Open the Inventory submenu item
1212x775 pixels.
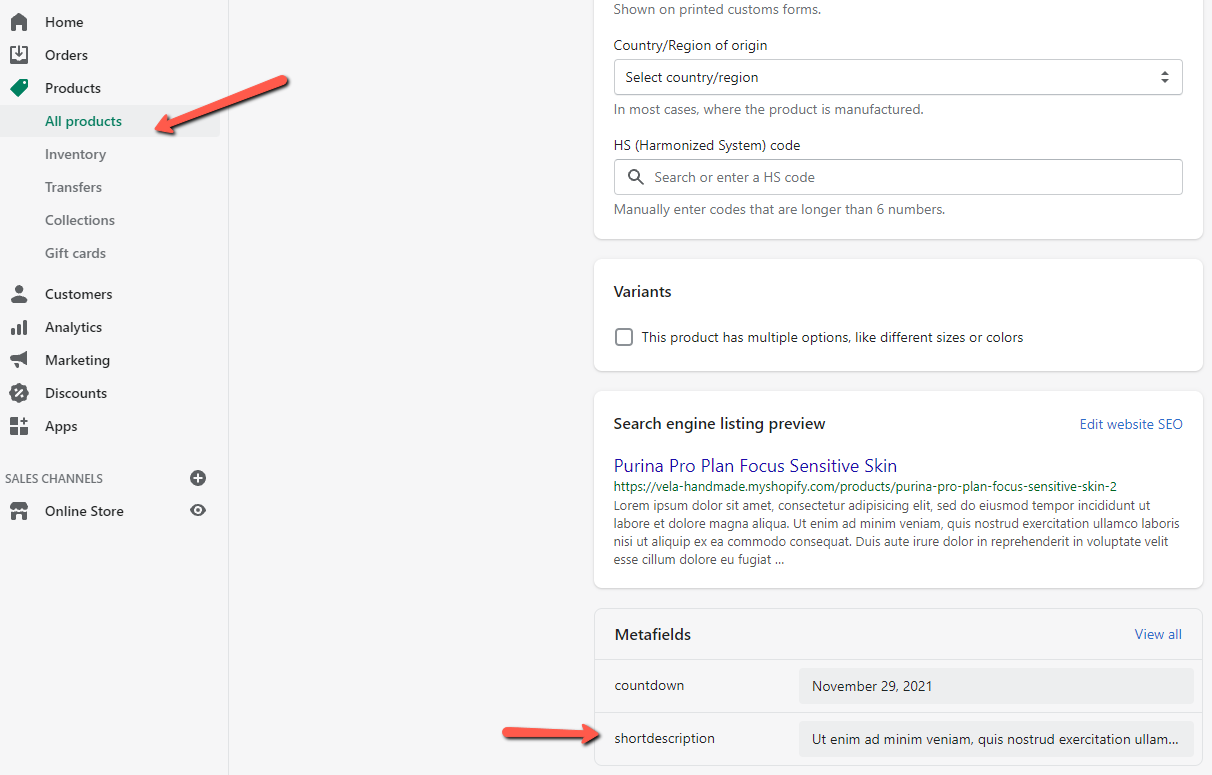point(75,154)
